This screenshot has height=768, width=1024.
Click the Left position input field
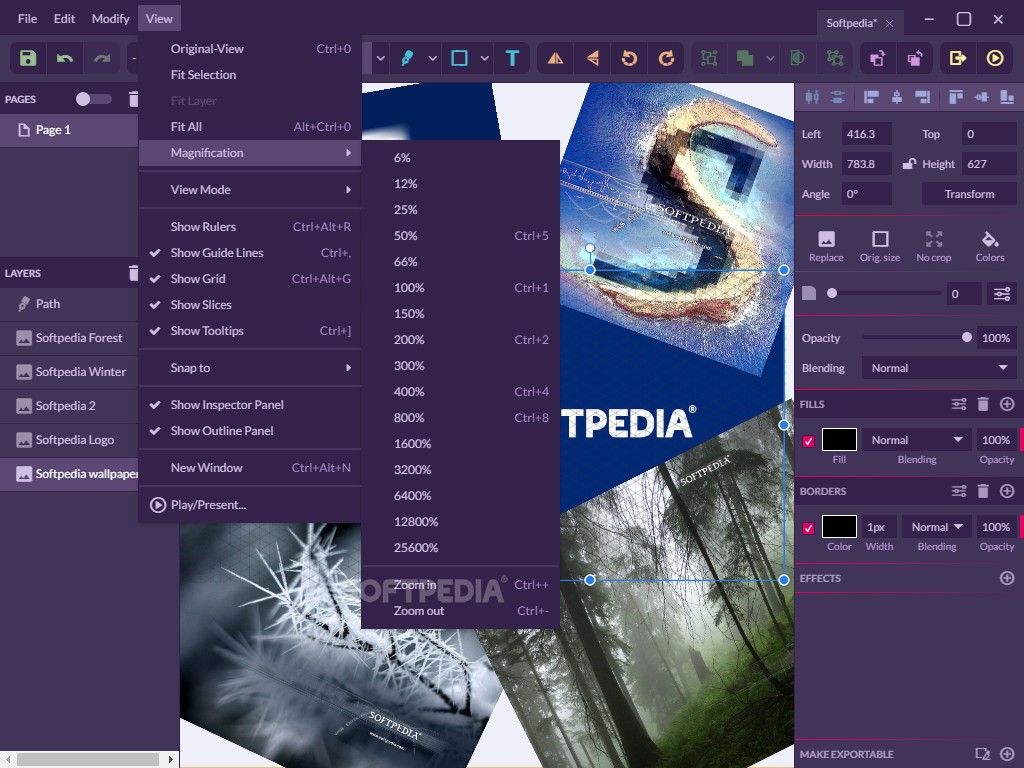click(x=866, y=134)
